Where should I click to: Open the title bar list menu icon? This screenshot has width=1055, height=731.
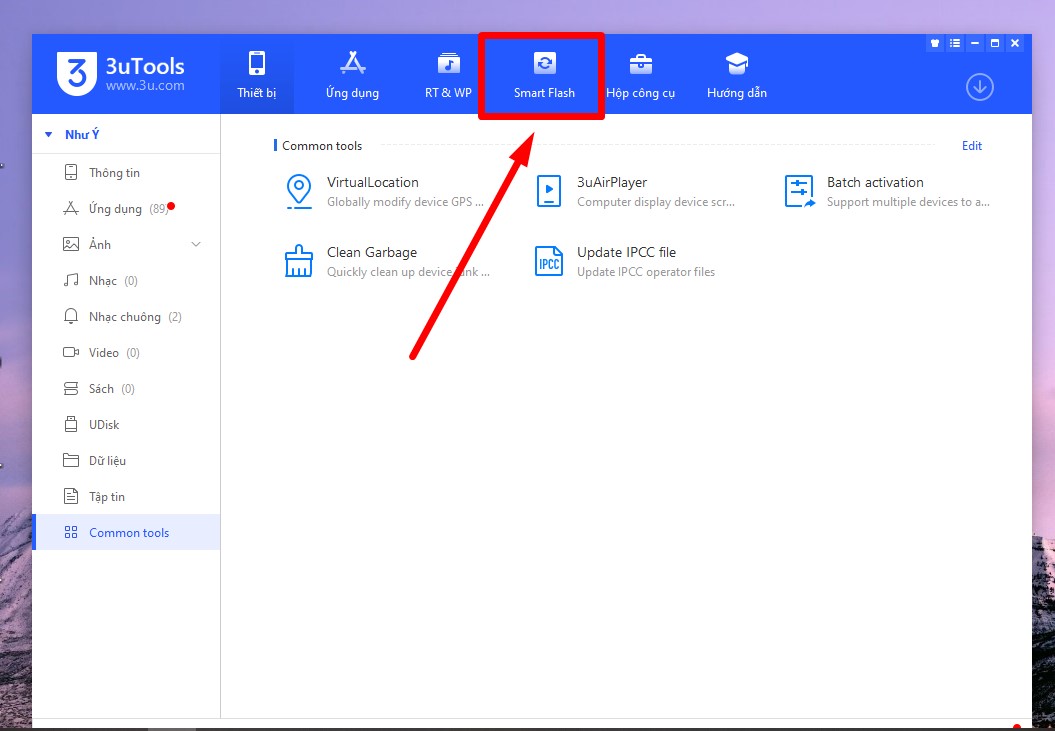pos(955,43)
